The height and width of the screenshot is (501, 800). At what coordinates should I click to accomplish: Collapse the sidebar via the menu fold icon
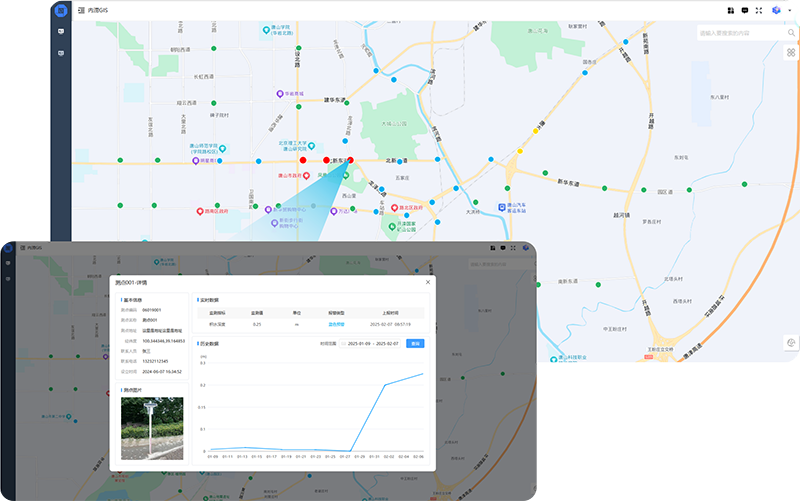click(81, 10)
